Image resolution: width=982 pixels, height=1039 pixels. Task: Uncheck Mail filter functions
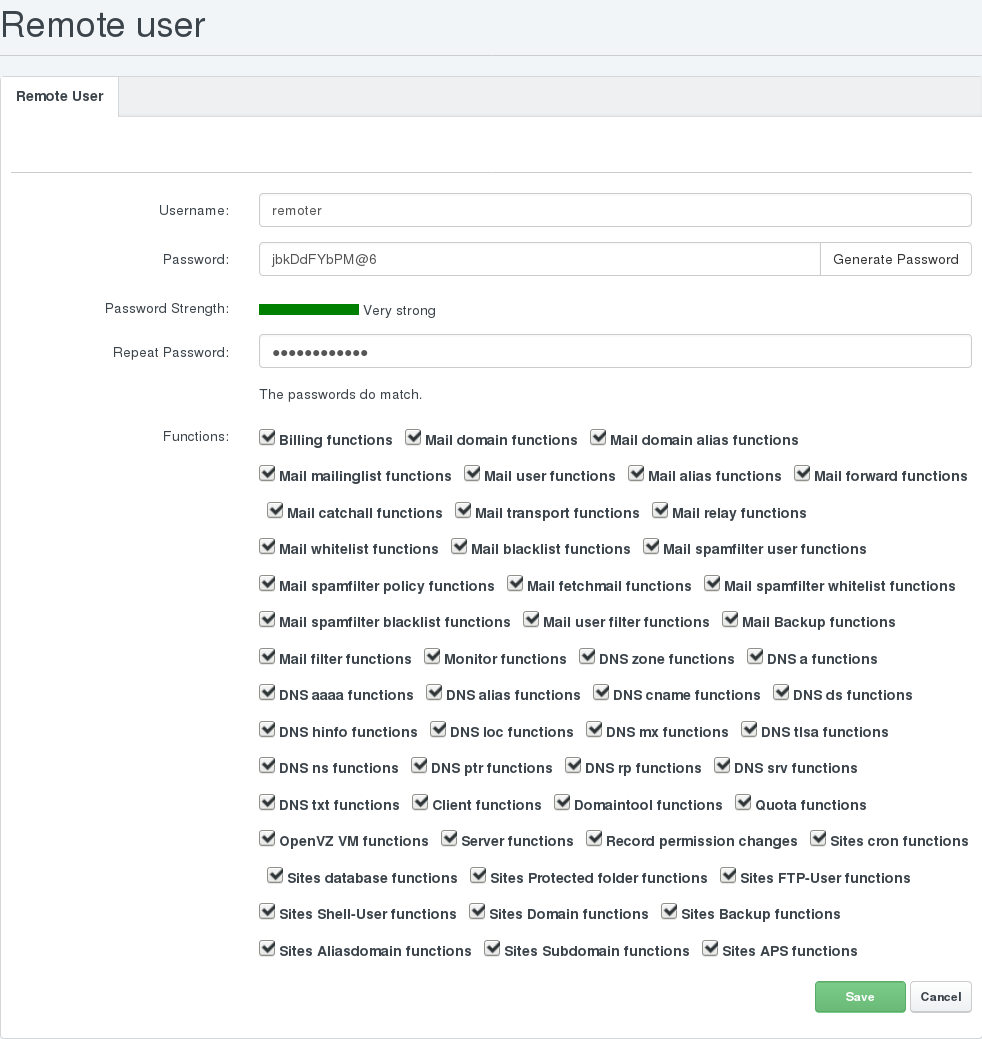(x=267, y=656)
